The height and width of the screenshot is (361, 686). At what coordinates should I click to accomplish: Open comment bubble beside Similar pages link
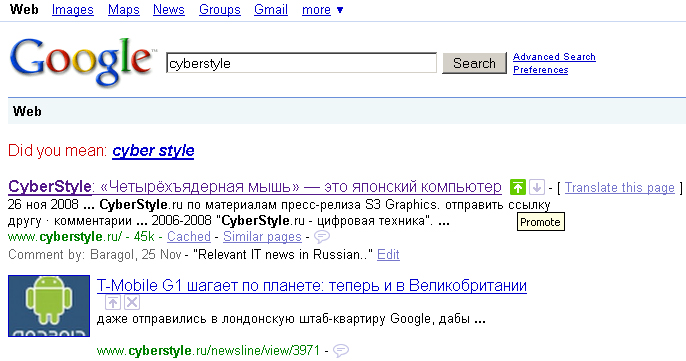pos(322,237)
